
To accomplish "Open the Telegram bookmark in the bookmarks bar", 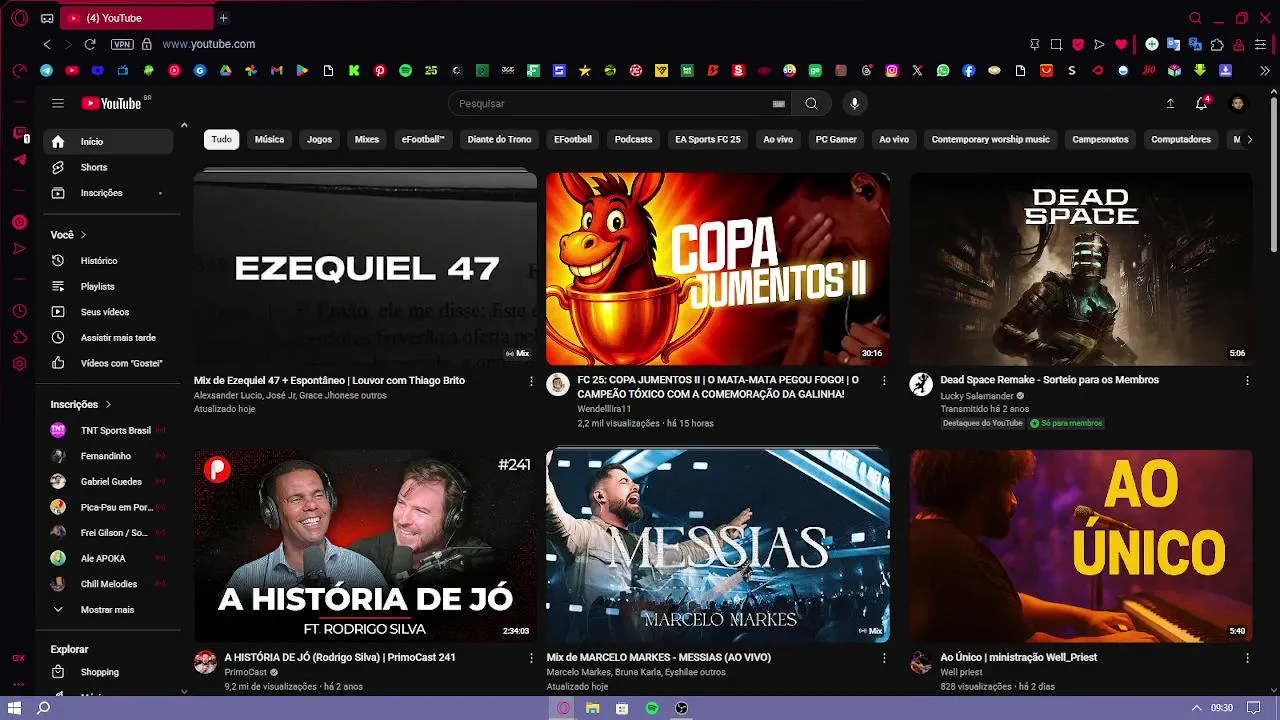I will tap(46, 71).
